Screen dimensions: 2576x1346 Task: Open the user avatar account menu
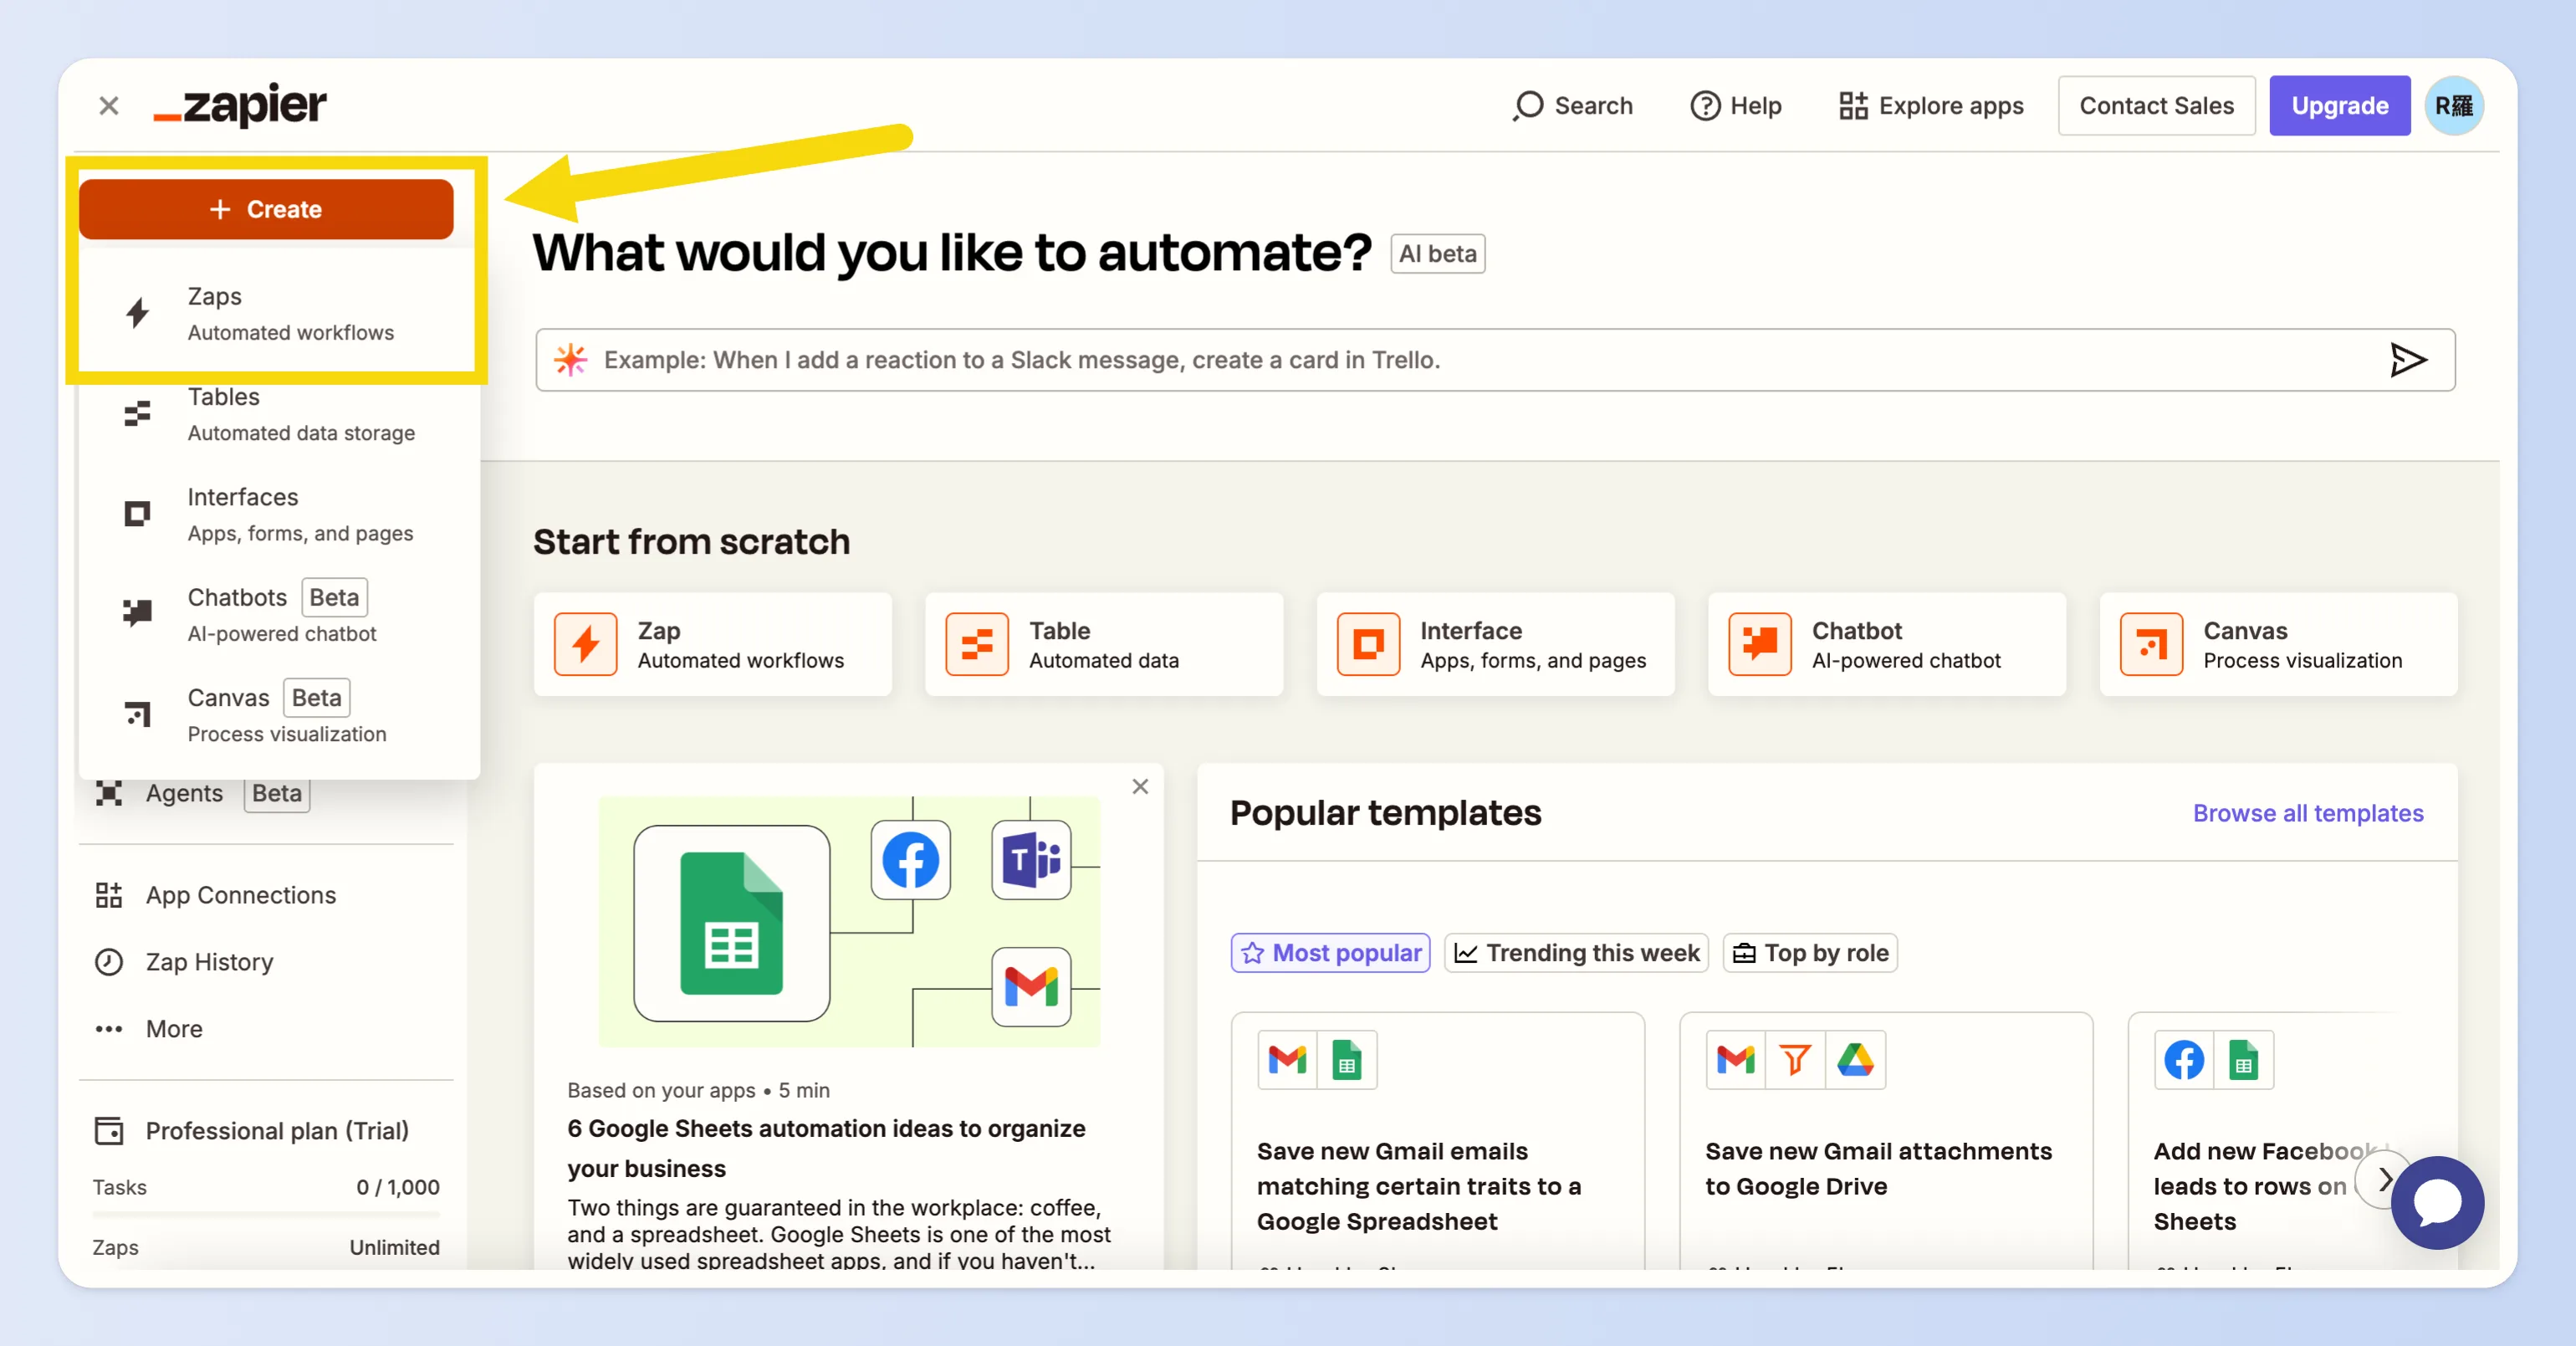[x=2454, y=106]
